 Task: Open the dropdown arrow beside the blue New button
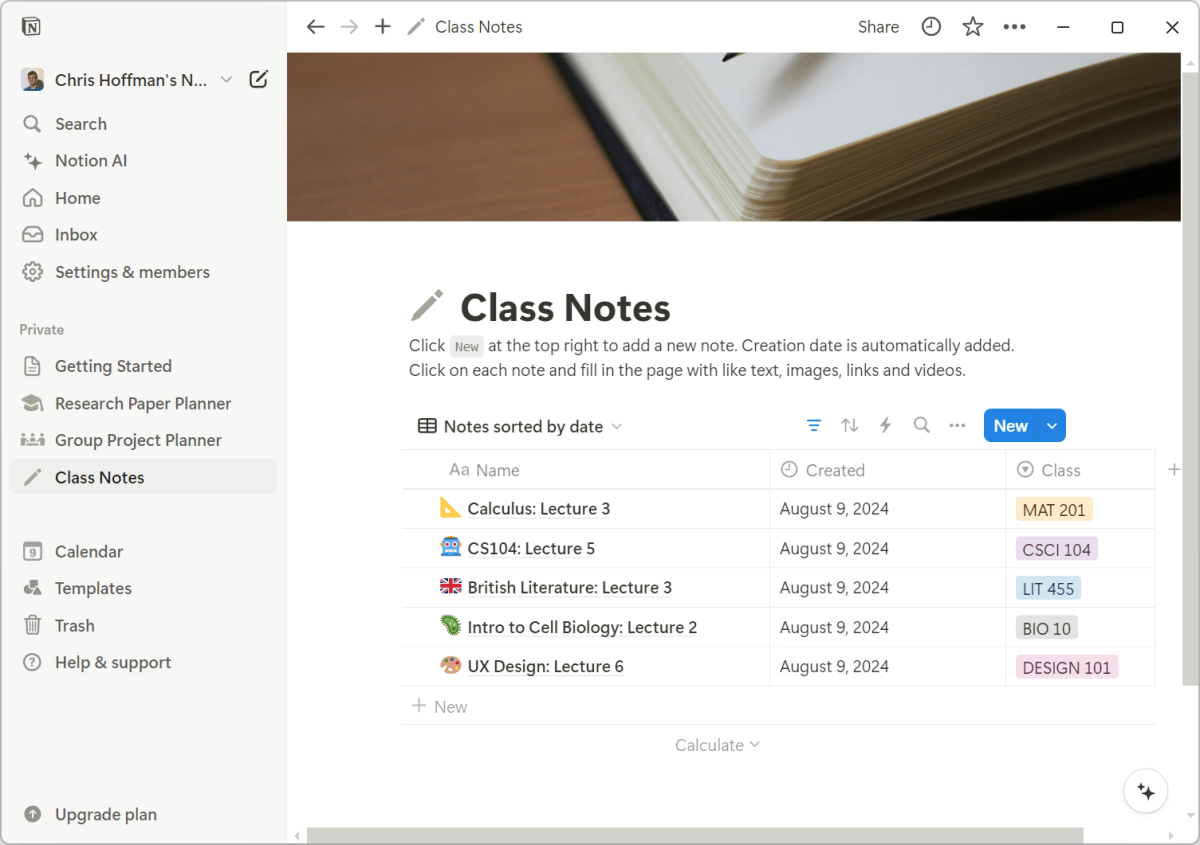[1052, 426]
